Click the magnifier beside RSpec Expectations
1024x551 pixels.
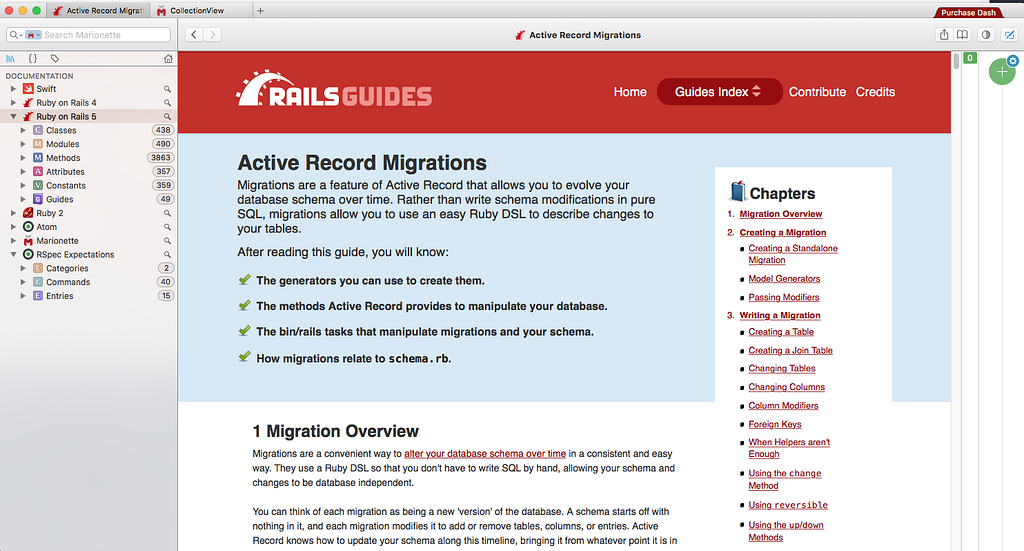pyautogui.click(x=167, y=254)
